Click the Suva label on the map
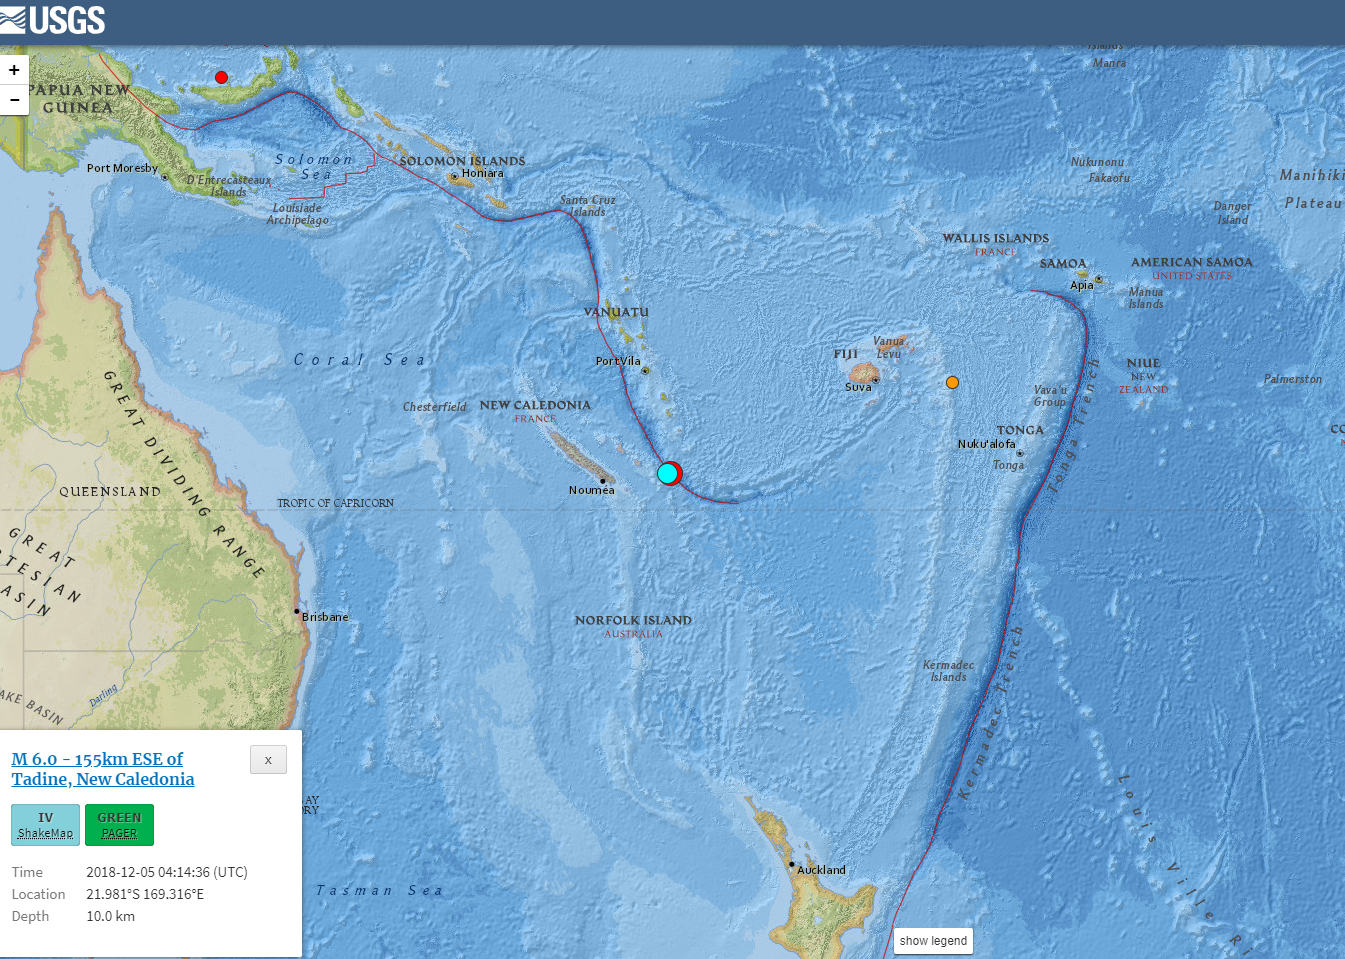 pos(858,387)
